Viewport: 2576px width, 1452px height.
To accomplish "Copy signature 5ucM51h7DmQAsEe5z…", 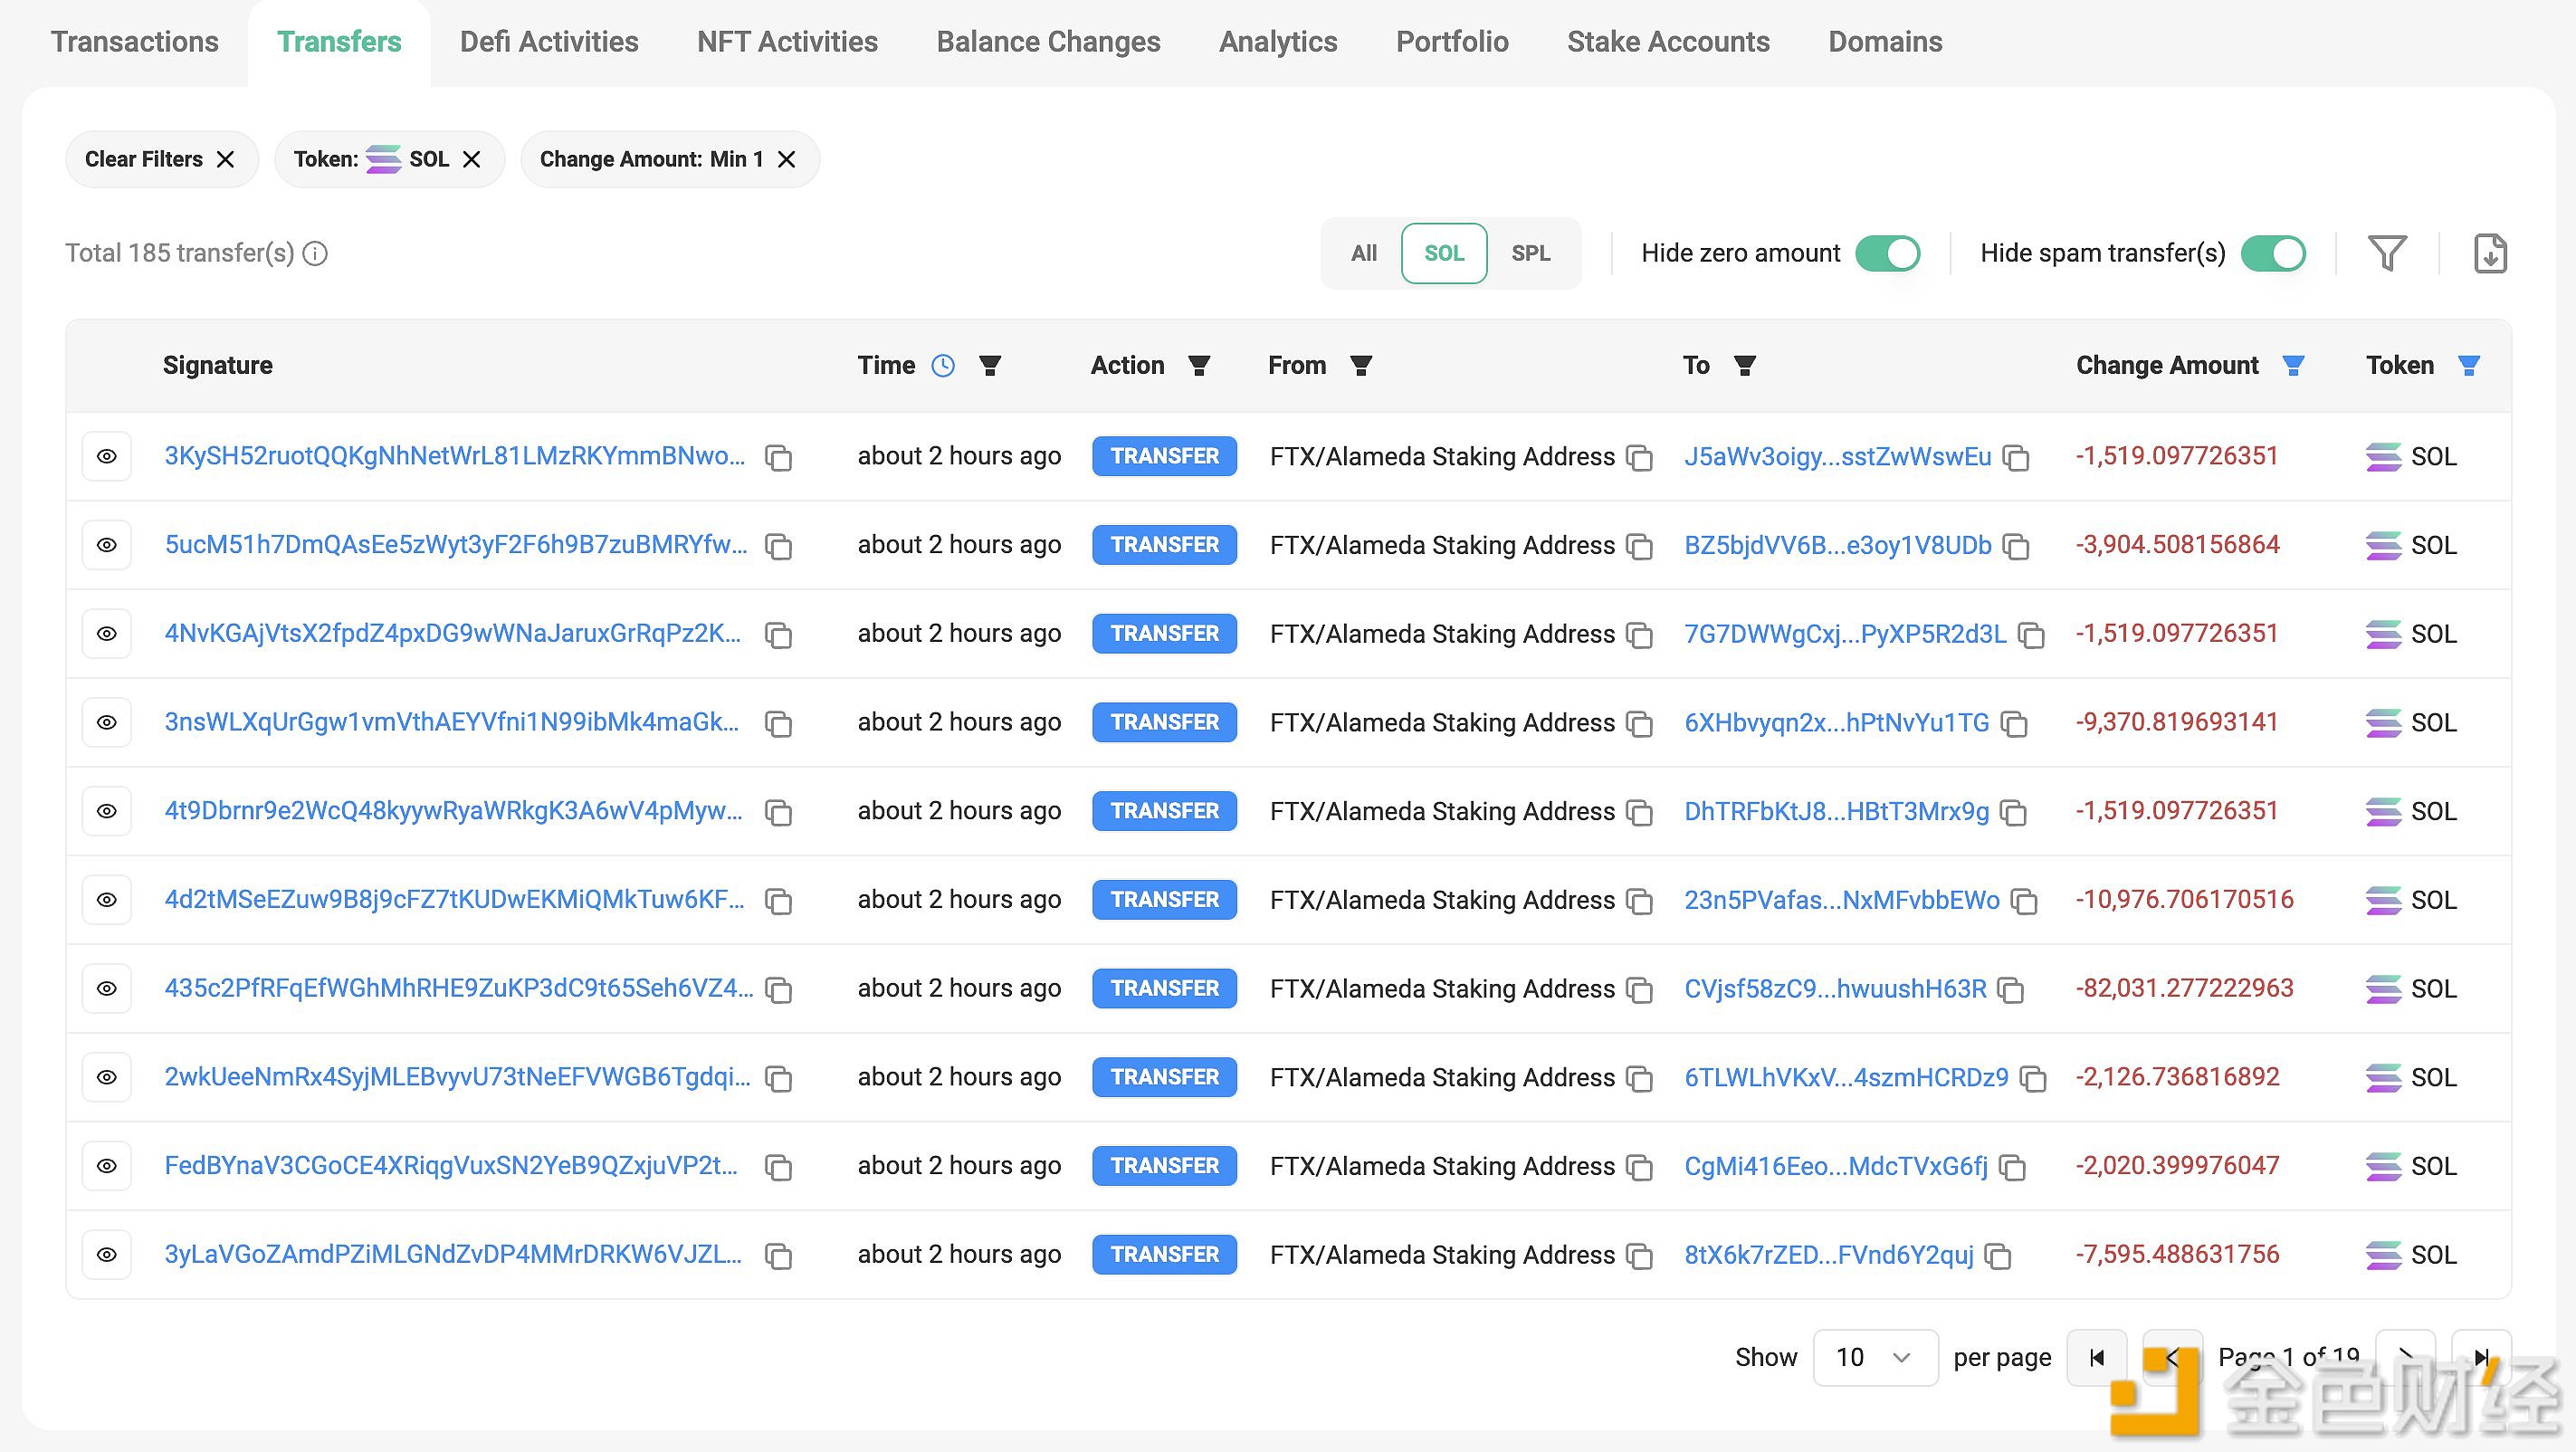I will tap(778, 547).
